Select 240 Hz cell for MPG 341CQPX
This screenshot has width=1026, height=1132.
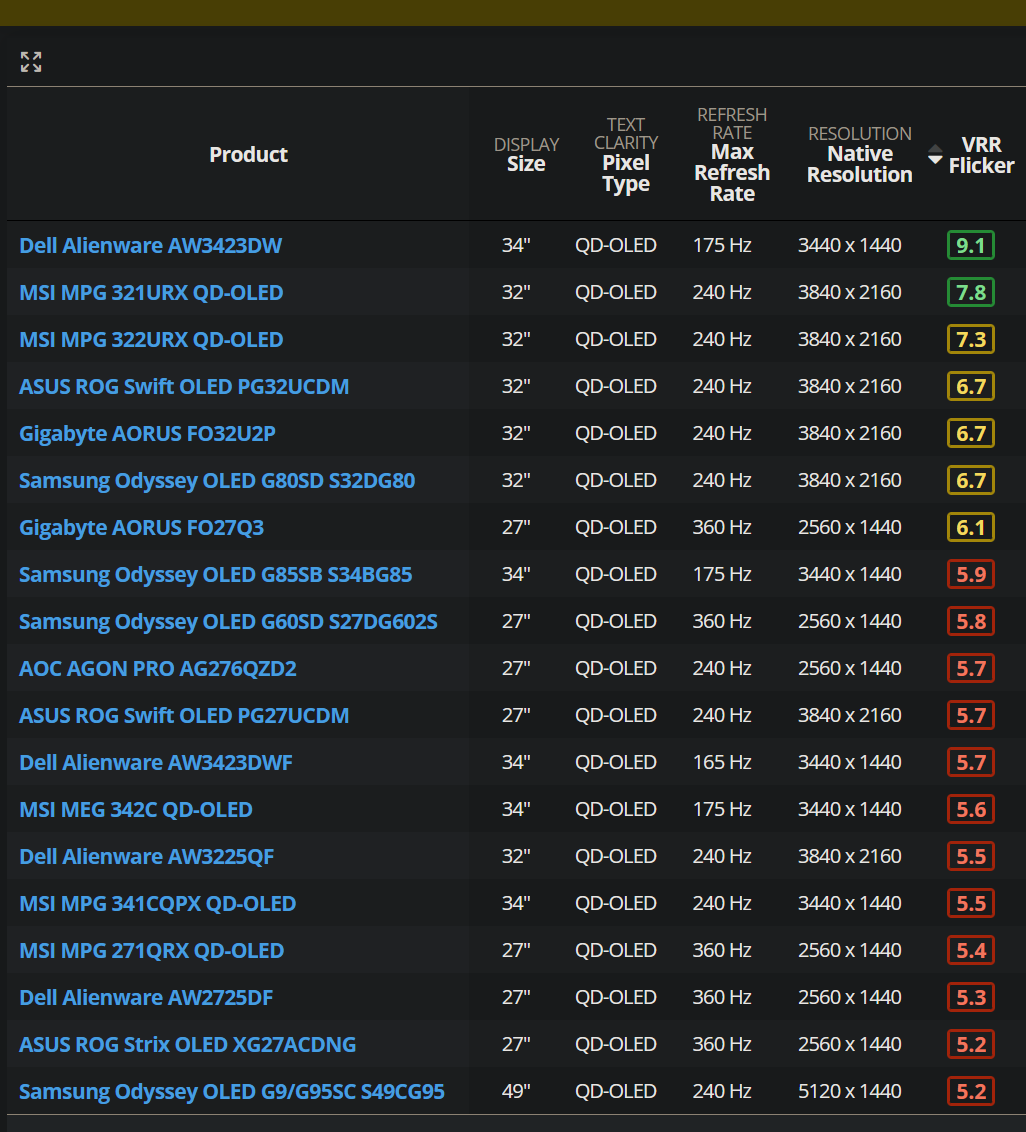[x=722, y=903]
